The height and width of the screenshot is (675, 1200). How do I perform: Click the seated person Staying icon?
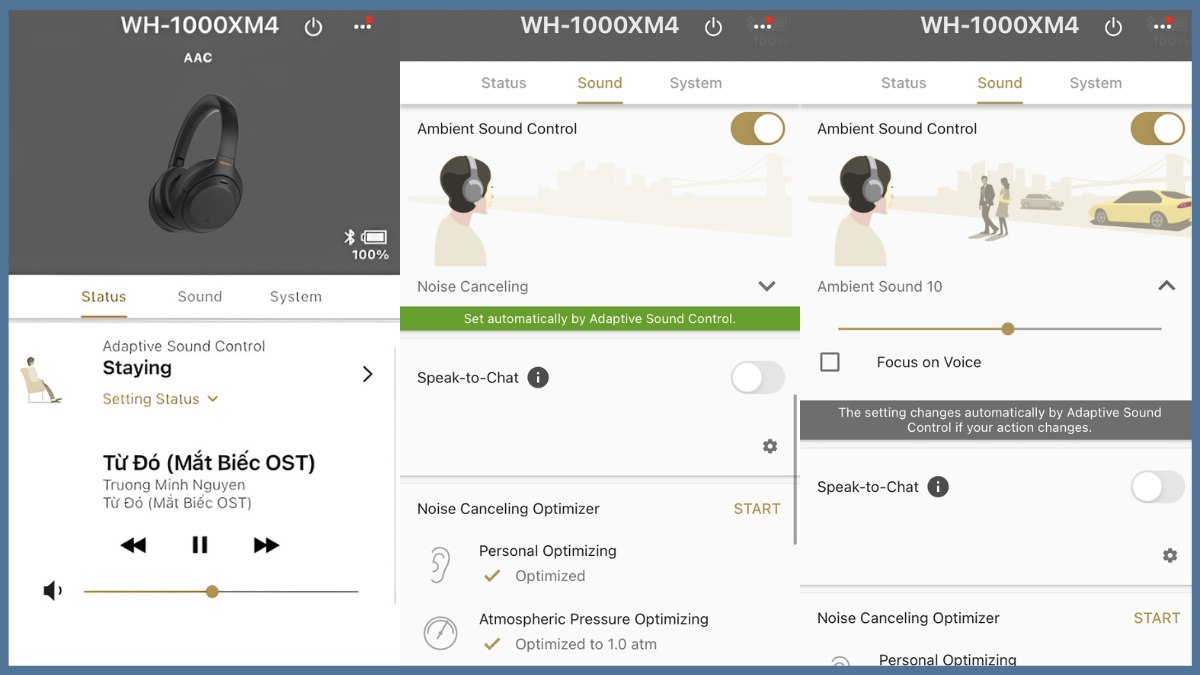[41, 380]
